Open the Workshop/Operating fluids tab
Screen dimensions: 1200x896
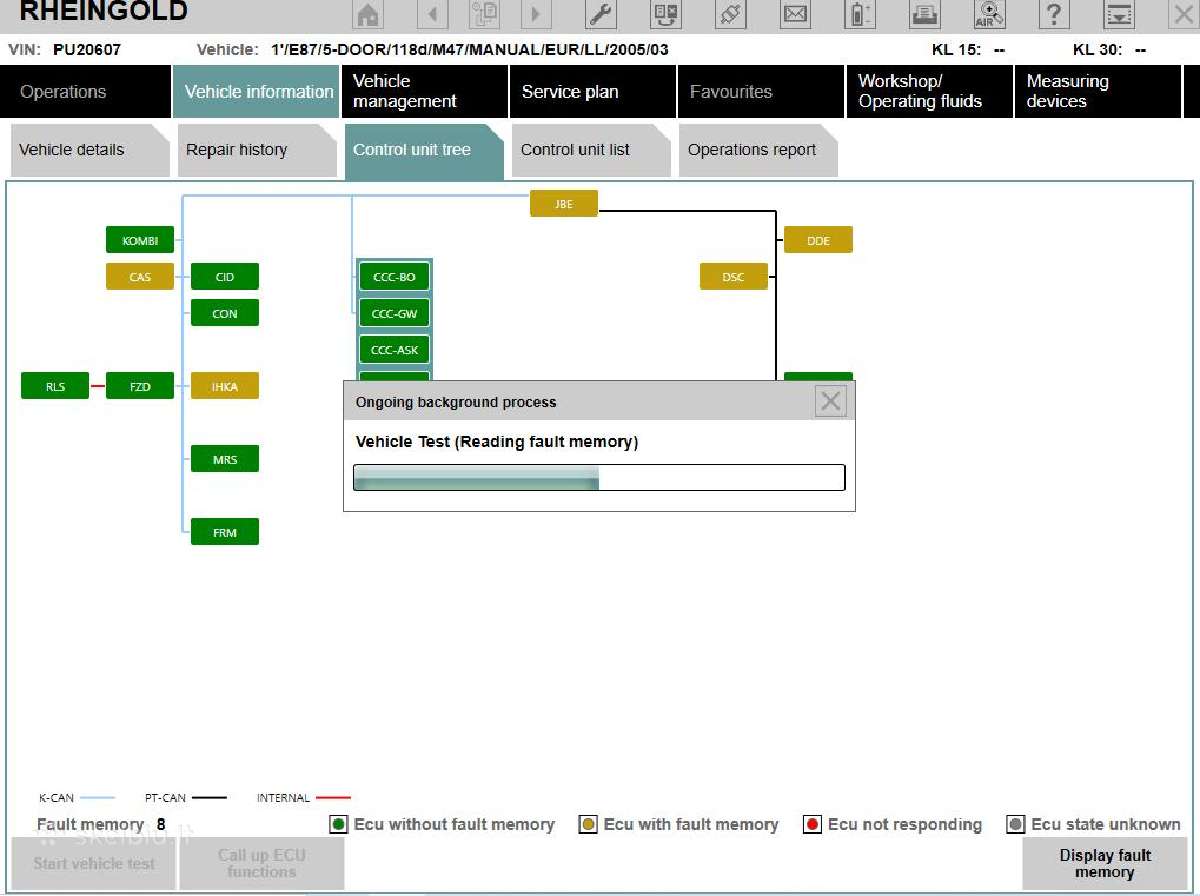pyautogui.click(x=929, y=92)
